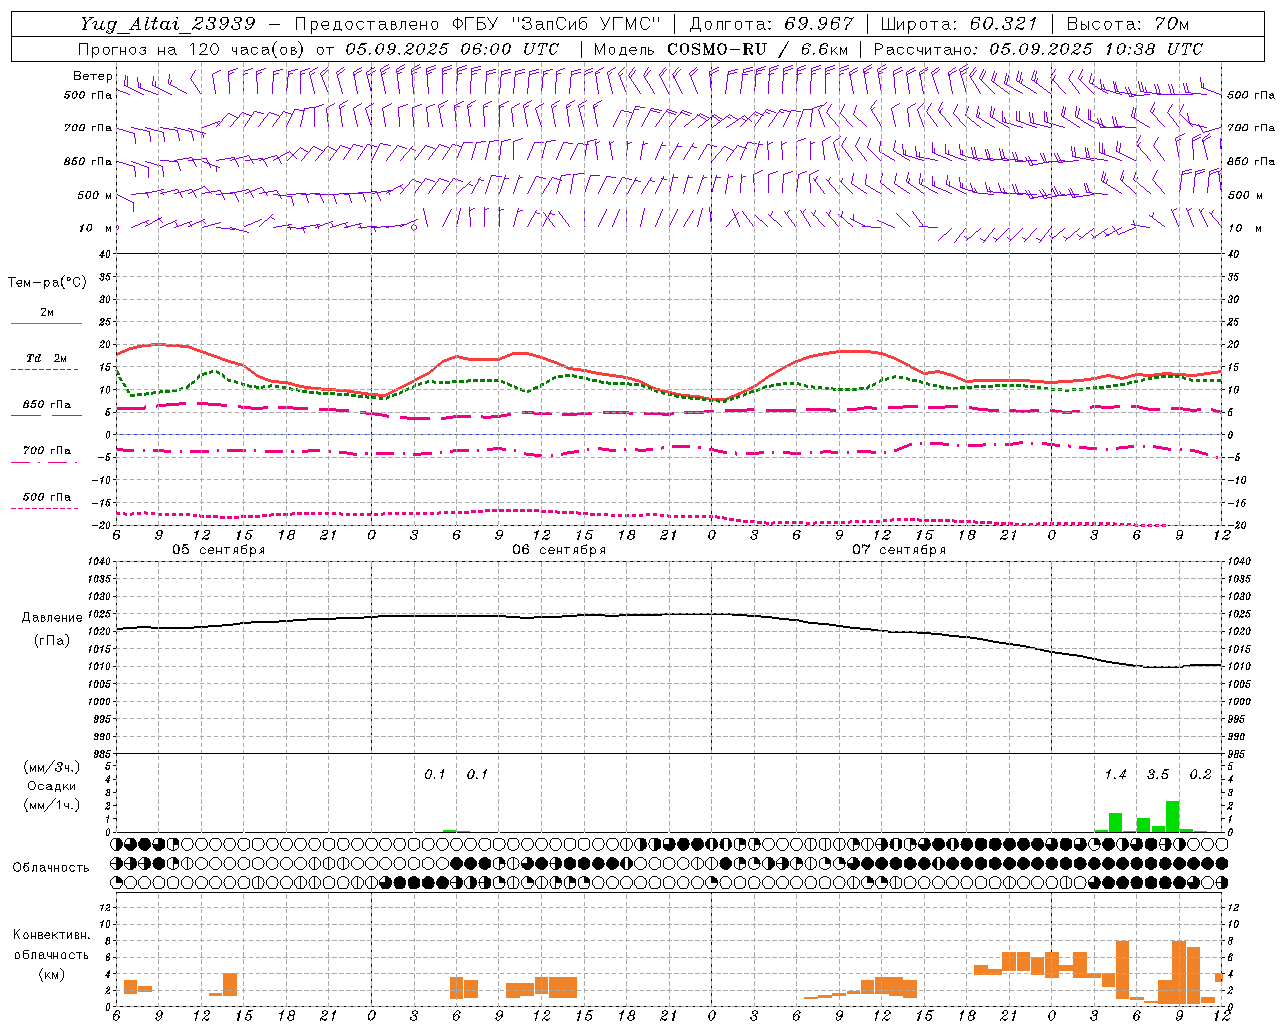Image resolution: width=1280 pixels, height=1024 pixels.
Task: Click the elevation text Высота: 70м
Action: (1128, 24)
